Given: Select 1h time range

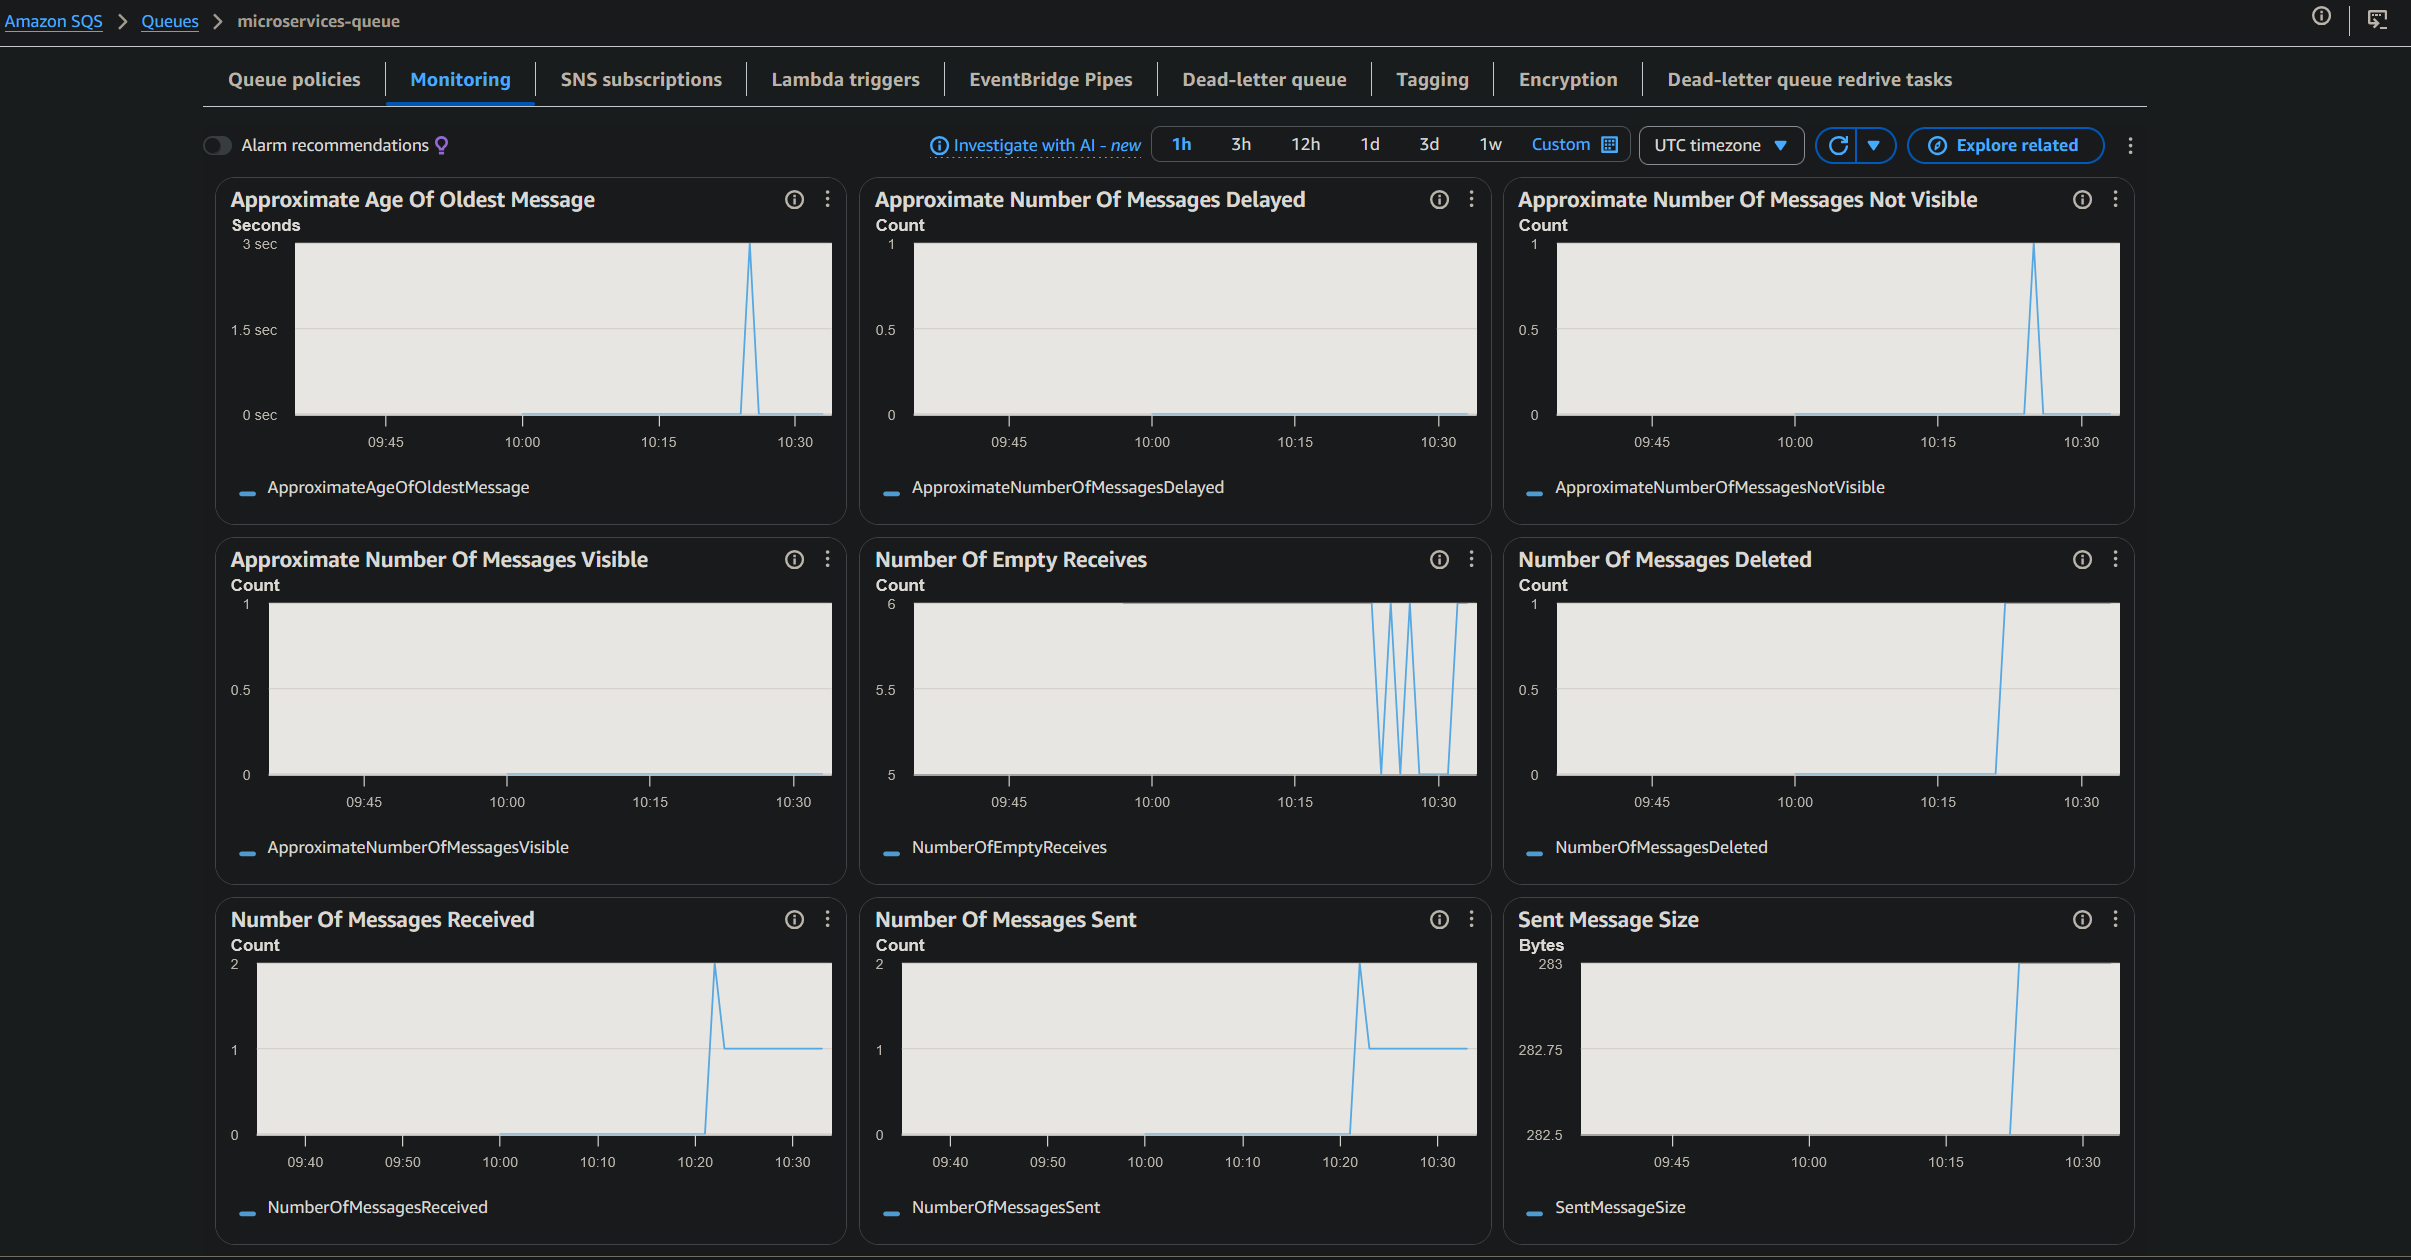Looking at the screenshot, I should click(x=1181, y=145).
